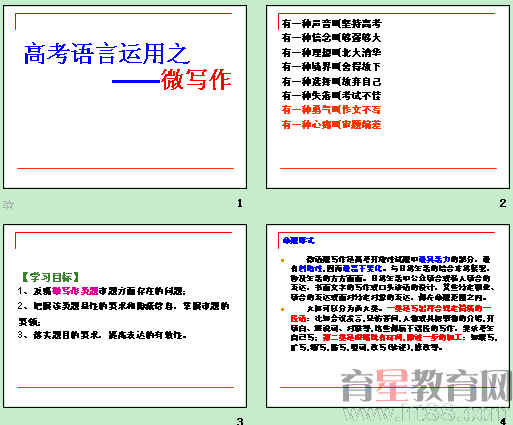Select the slide 3 学习目标 thumbnail
Viewport: 513px width, 425px height.
[125, 316]
